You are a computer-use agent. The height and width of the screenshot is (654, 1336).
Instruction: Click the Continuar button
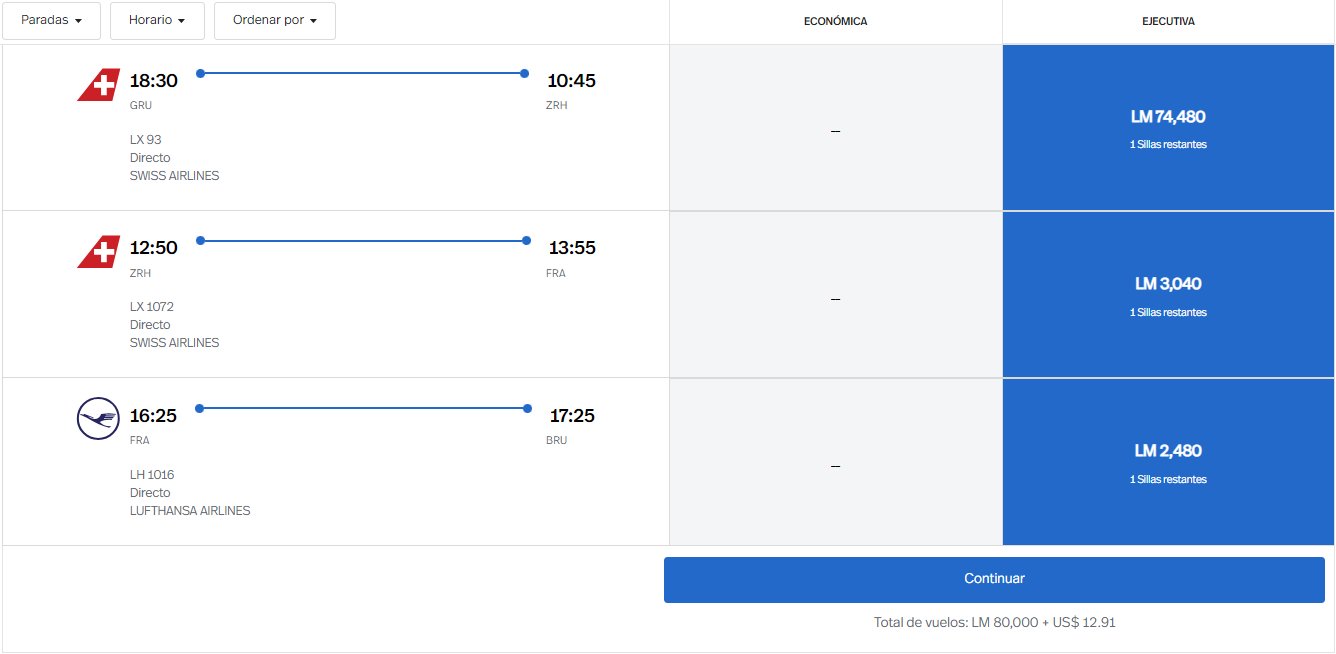click(x=994, y=579)
